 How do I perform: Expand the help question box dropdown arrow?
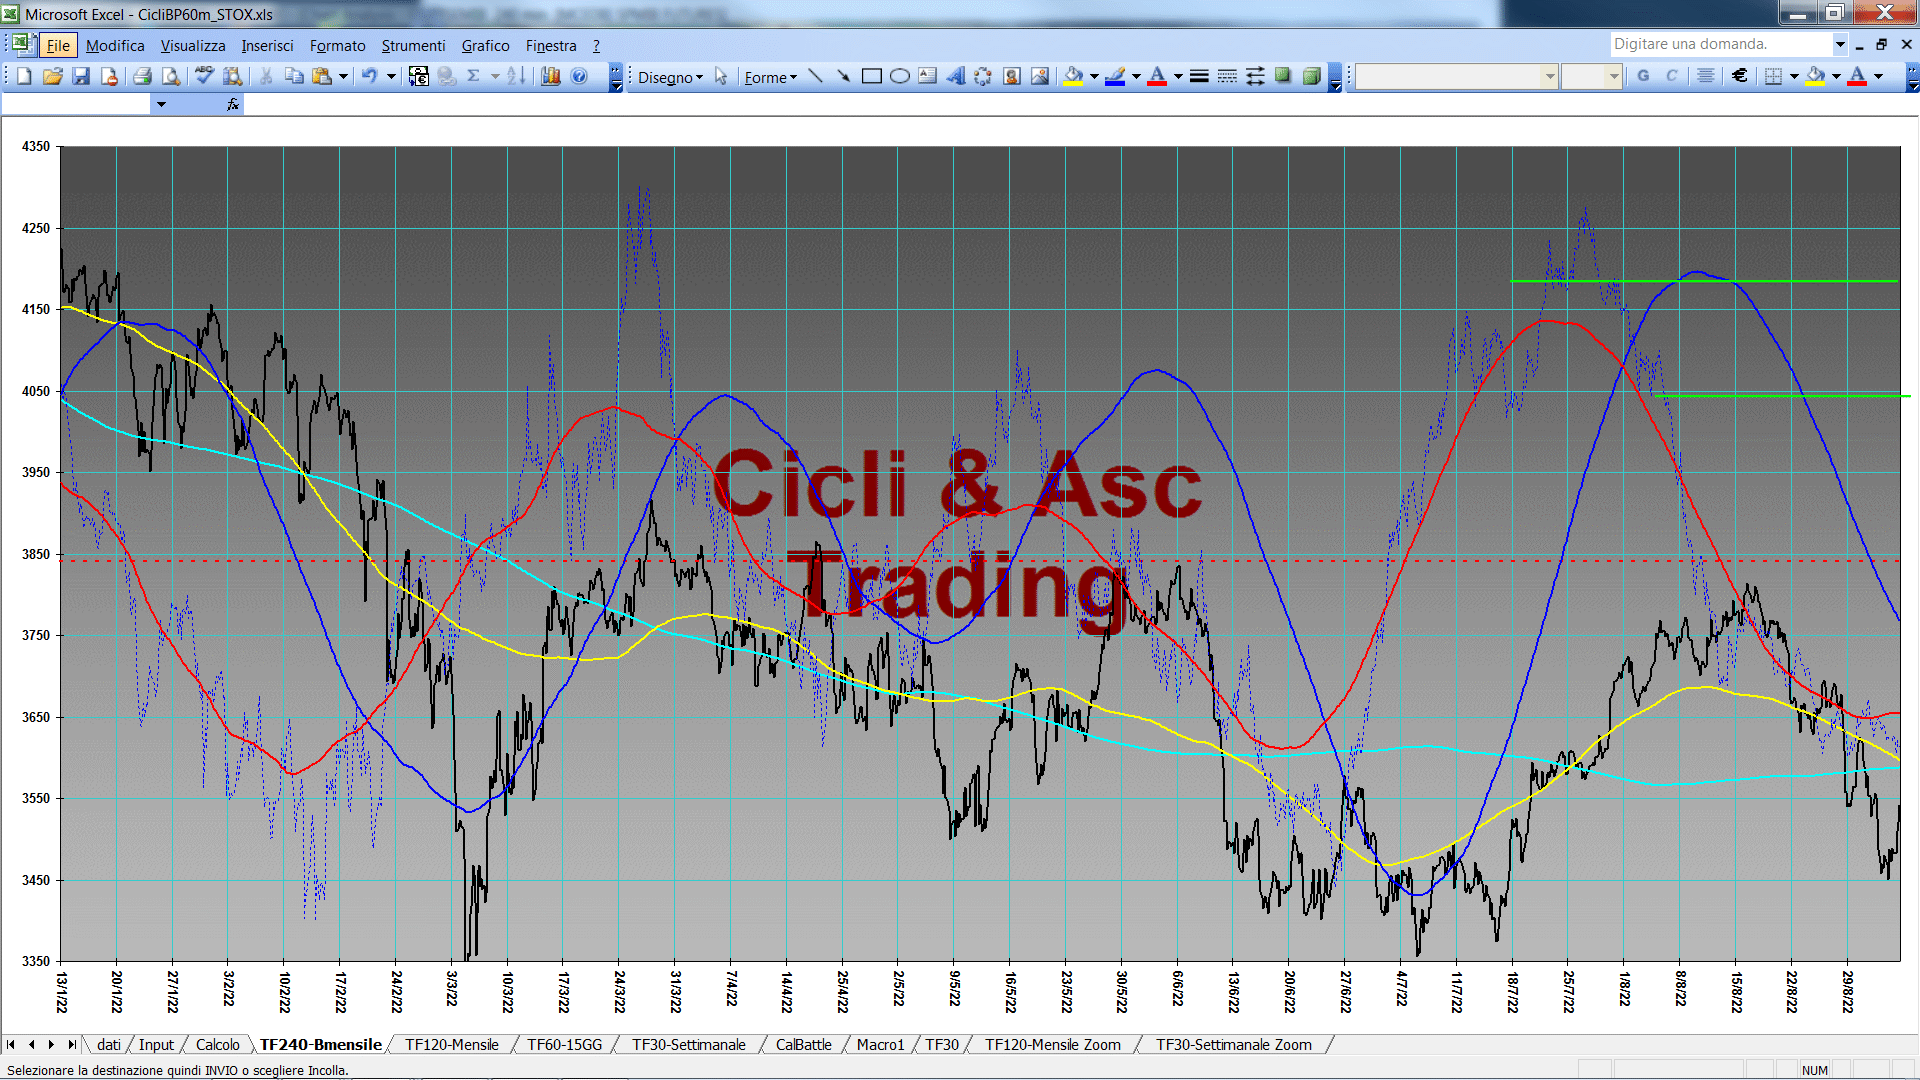(1839, 44)
